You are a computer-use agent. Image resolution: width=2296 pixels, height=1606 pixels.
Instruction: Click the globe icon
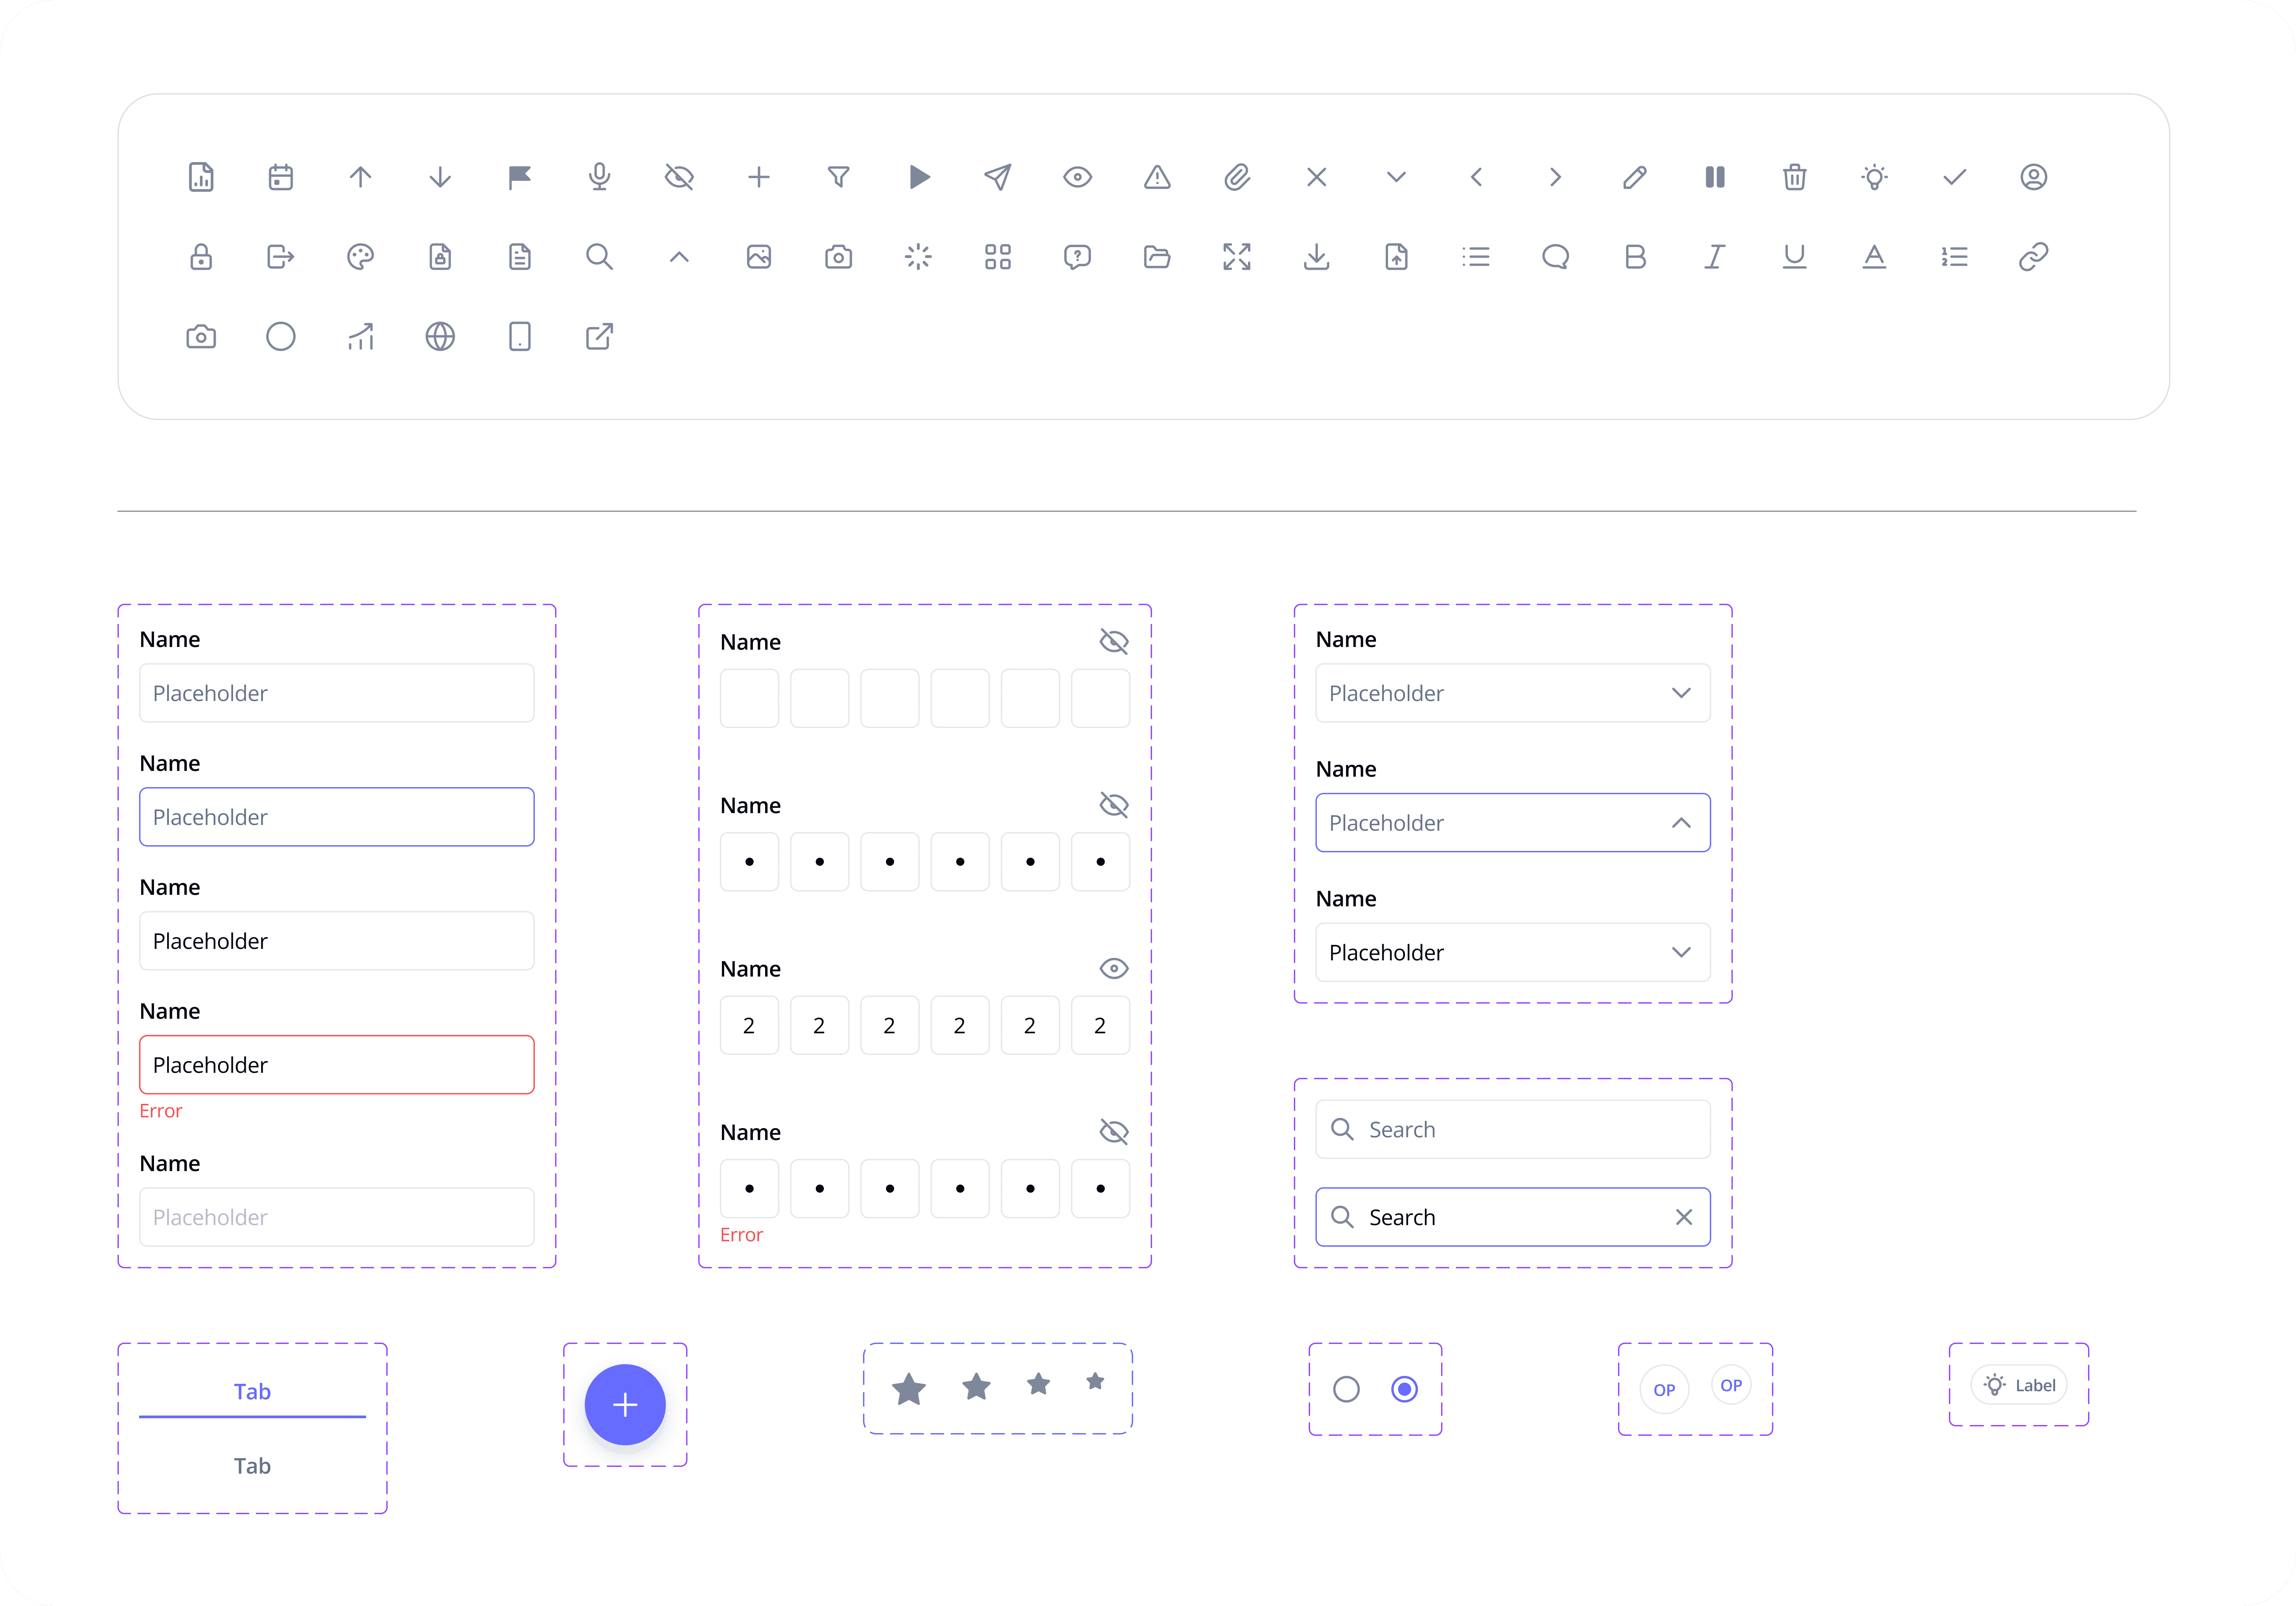point(440,337)
